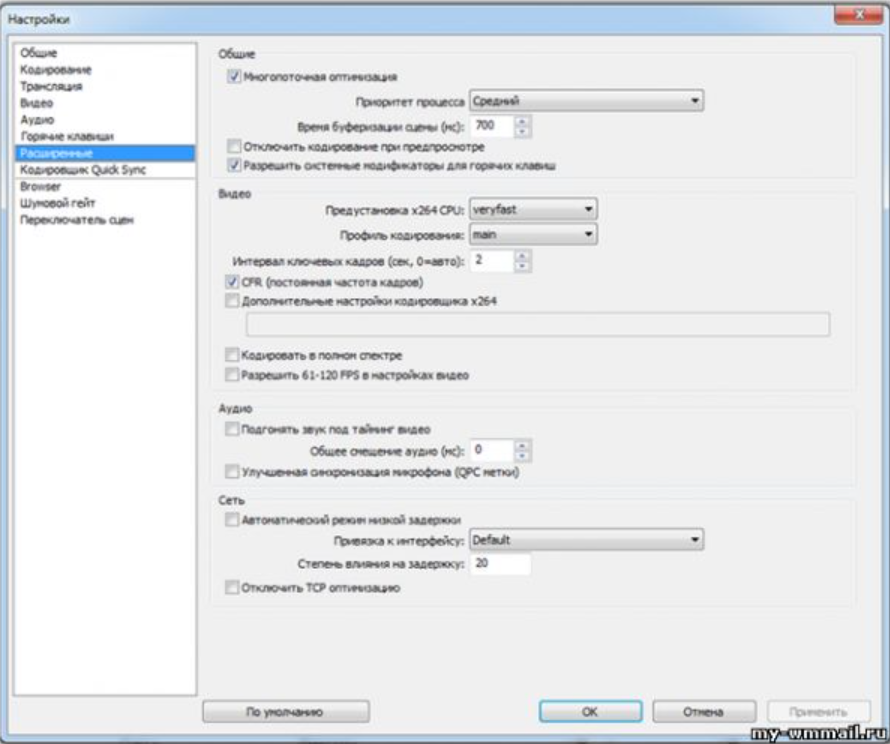Click the OK button
This screenshot has height=744, width=890.
[x=590, y=712]
